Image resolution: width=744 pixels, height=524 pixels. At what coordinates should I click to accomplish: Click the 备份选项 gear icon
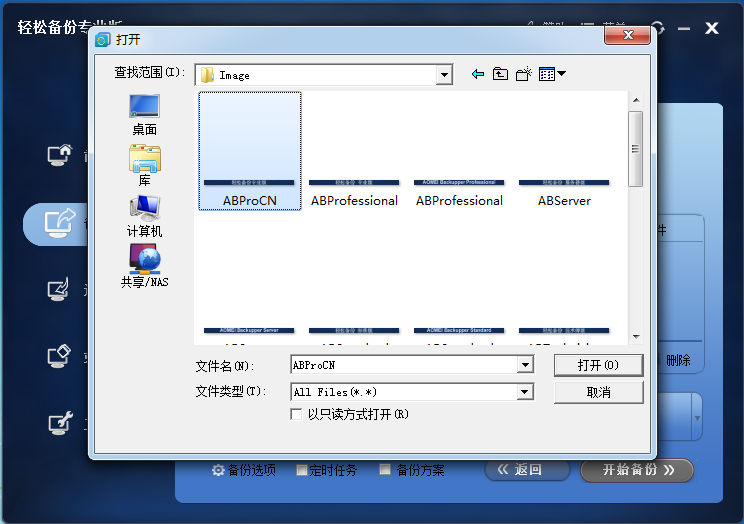(218, 470)
